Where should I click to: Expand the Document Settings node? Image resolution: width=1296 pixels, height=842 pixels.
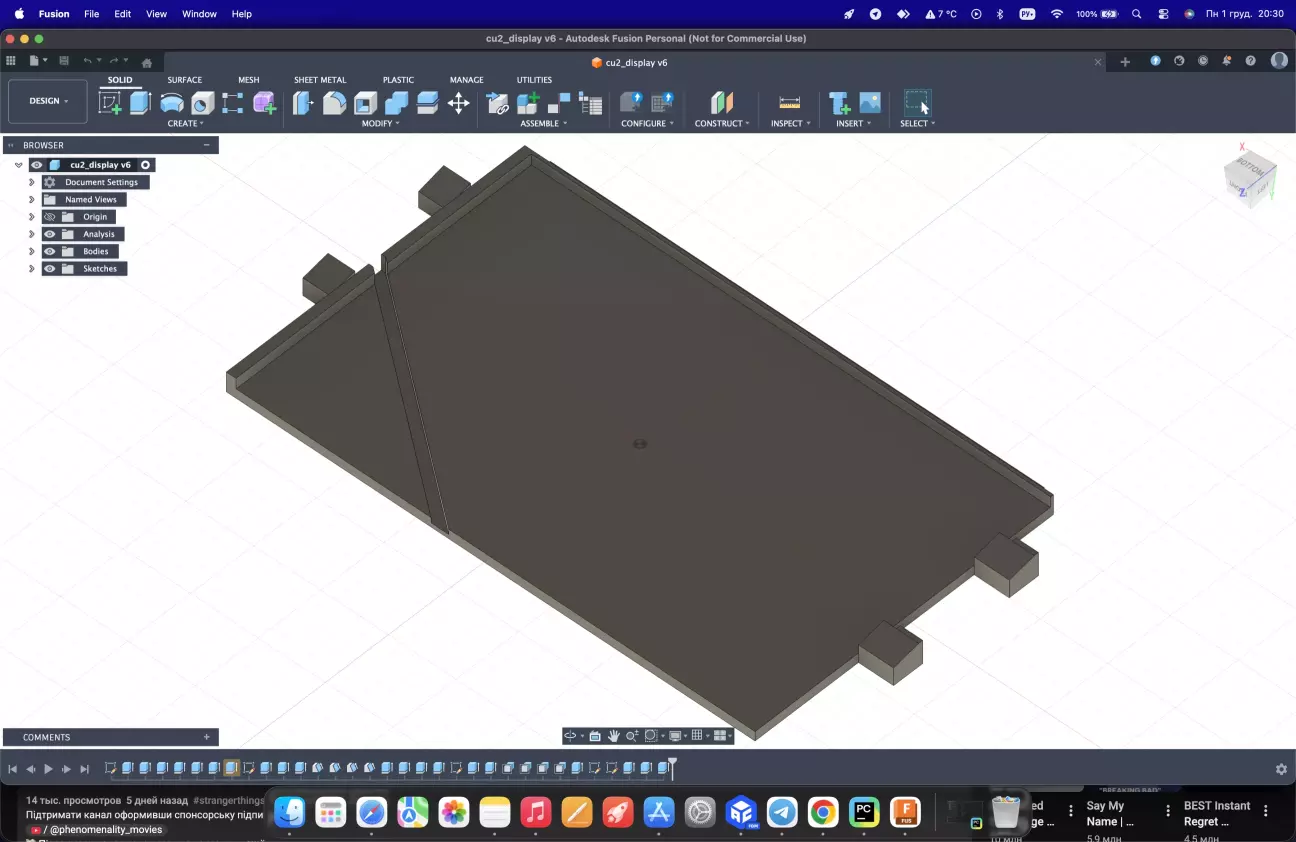(x=32, y=183)
